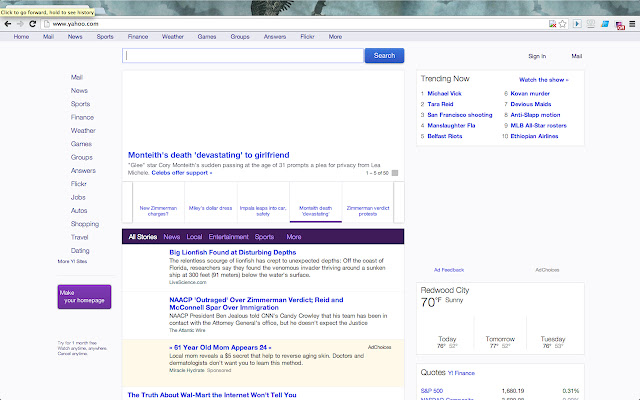Screen dimensions: 640x400
Task: Open the Chrome menu icon
Action: (x=632, y=22)
